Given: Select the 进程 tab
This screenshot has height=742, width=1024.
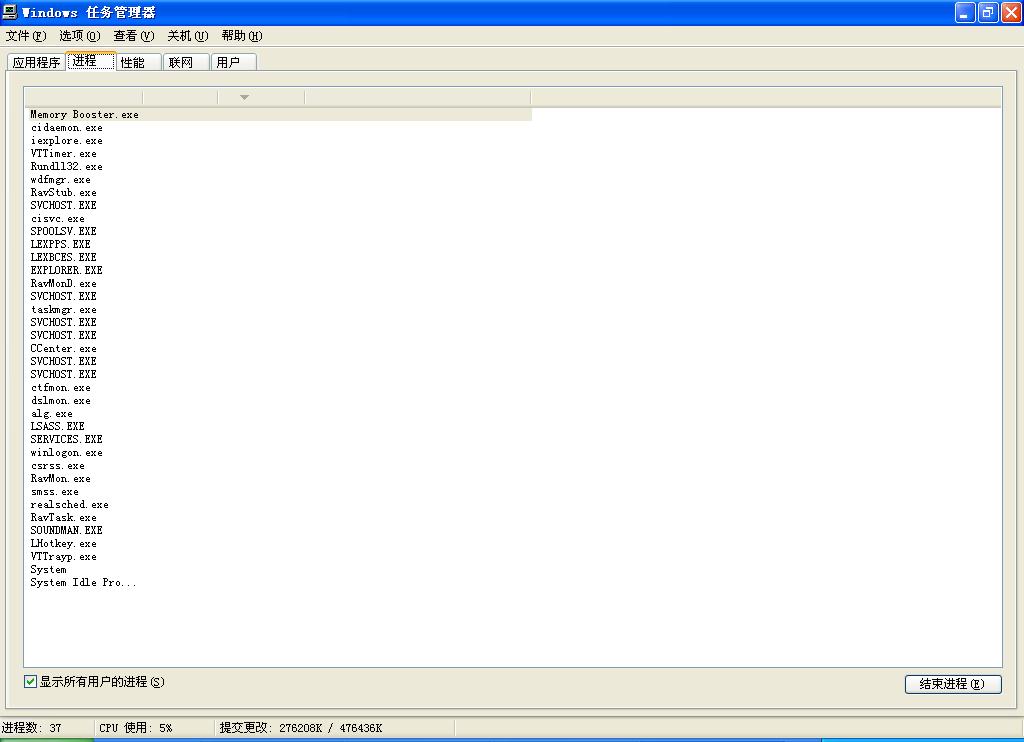Looking at the screenshot, I should (91, 61).
